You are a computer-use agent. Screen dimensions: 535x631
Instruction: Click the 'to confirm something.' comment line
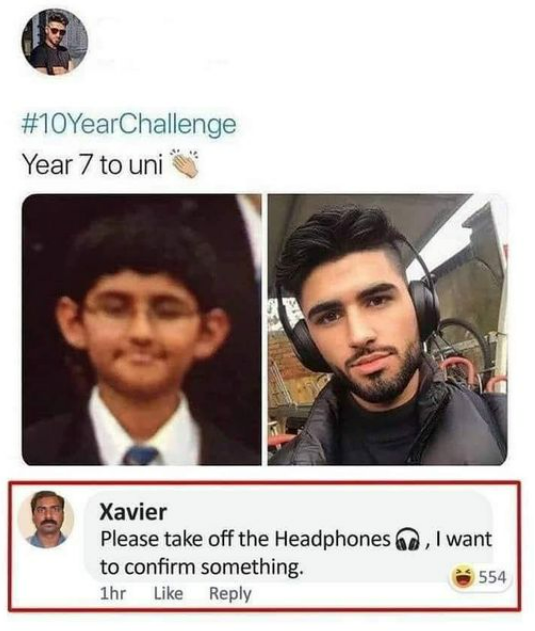point(201,567)
